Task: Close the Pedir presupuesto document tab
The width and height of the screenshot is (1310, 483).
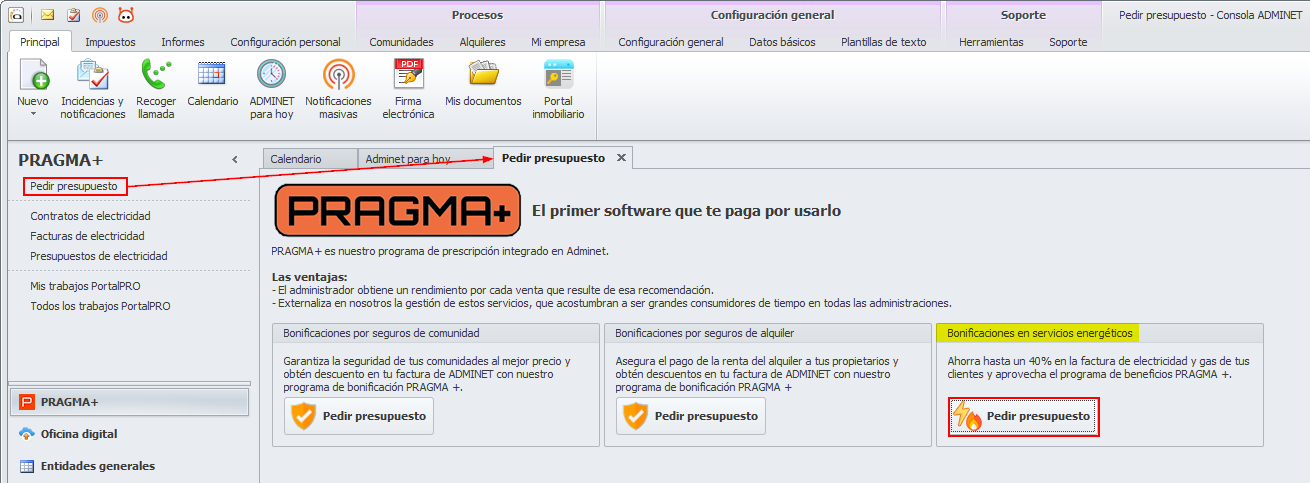Action: click(621, 158)
